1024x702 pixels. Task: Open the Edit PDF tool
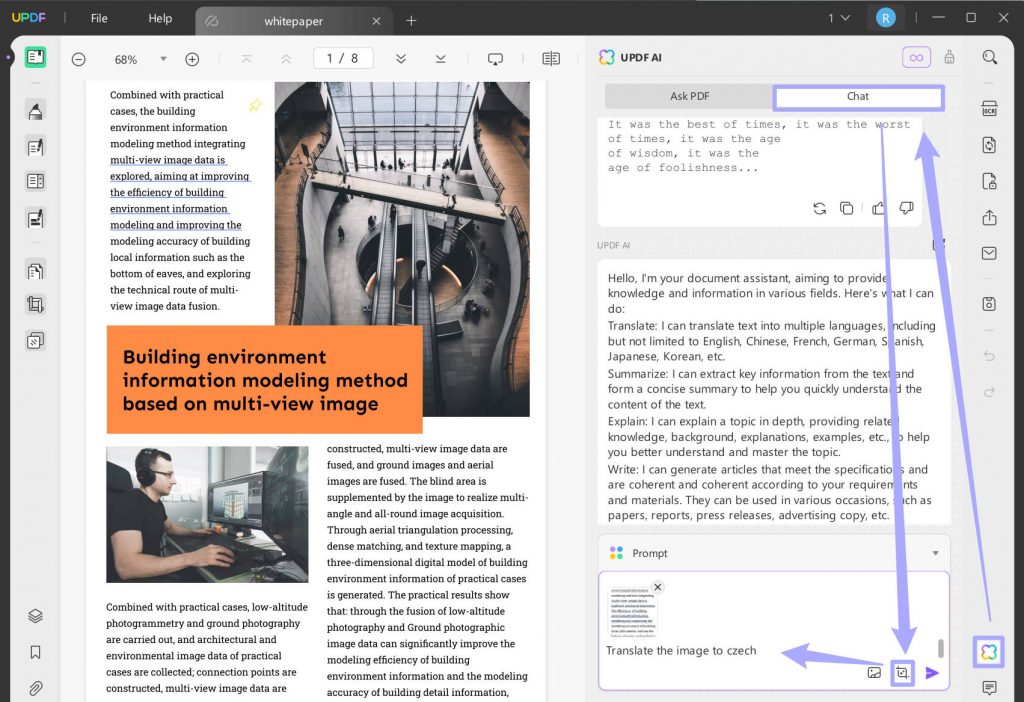[x=36, y=146]
